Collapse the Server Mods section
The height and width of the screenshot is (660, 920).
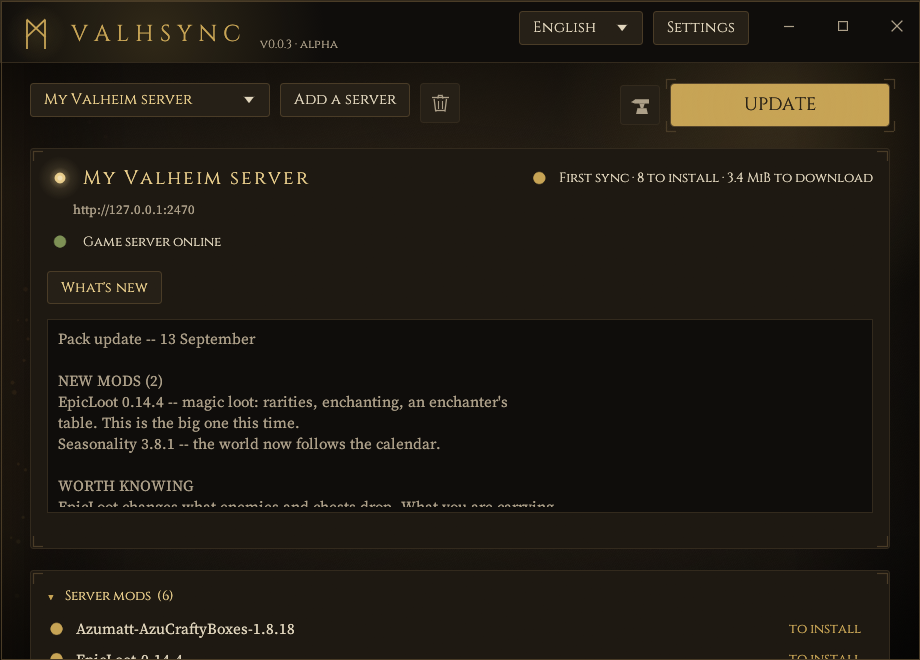tap(110, 595)
